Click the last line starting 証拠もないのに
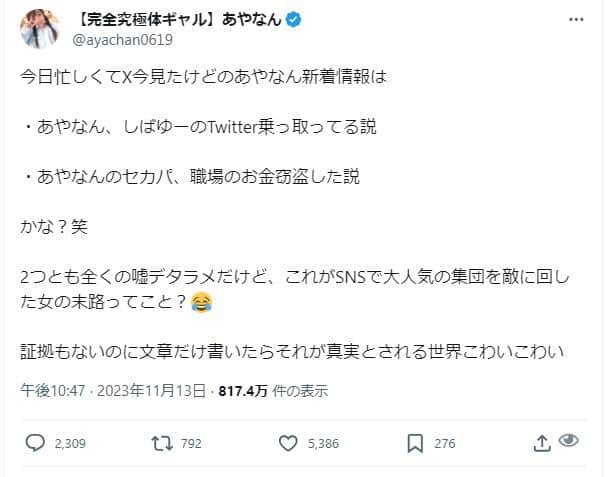 click(294, 351)
